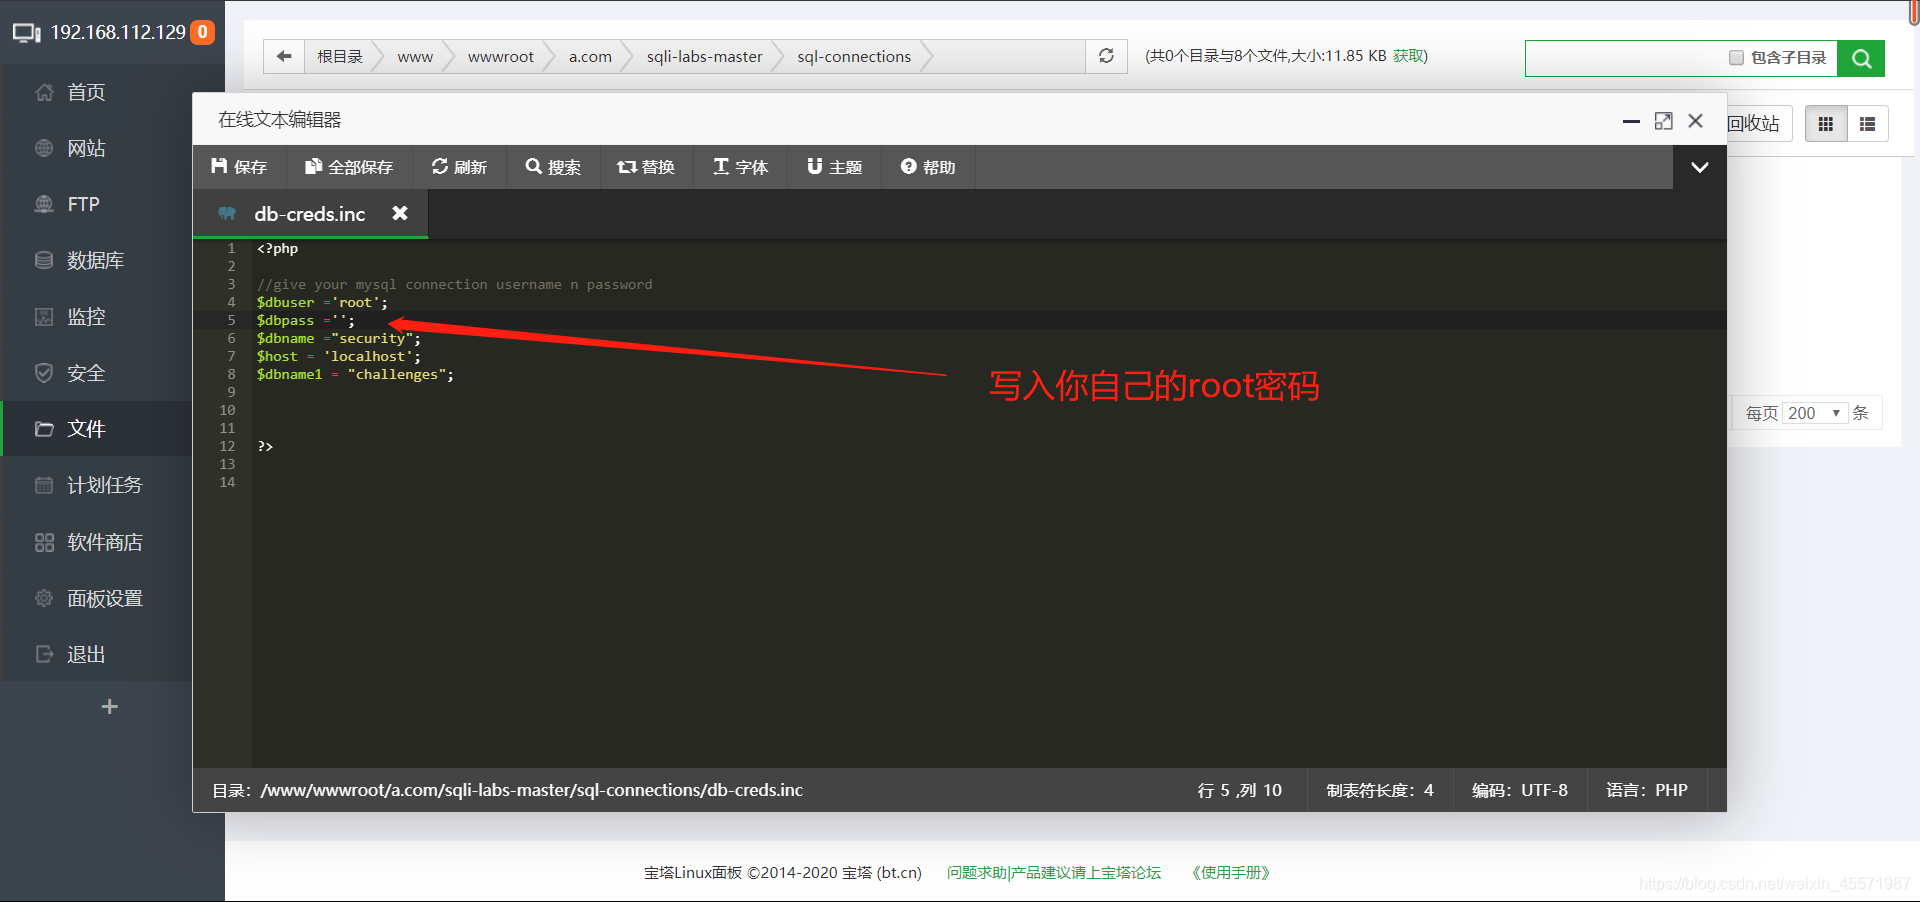Click the 语言: PHP status item
Image resolution: width=1920 pixels, height=902 pixels.
point(1647,790)
